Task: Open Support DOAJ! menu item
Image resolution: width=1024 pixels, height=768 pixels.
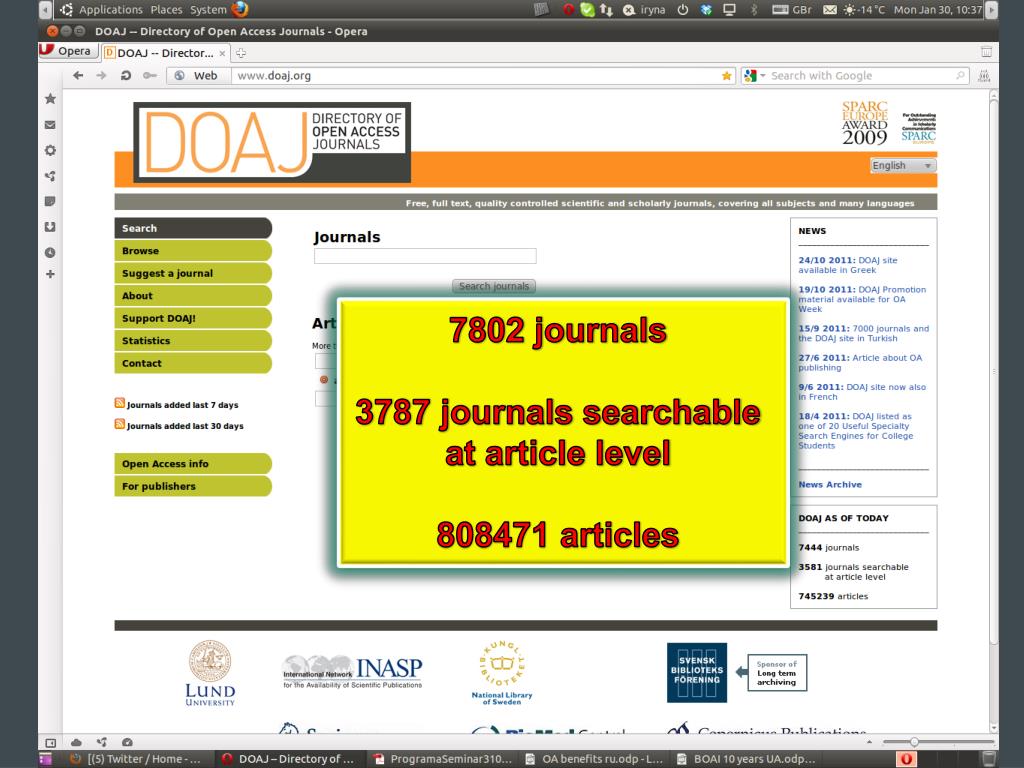Action: 193,318
